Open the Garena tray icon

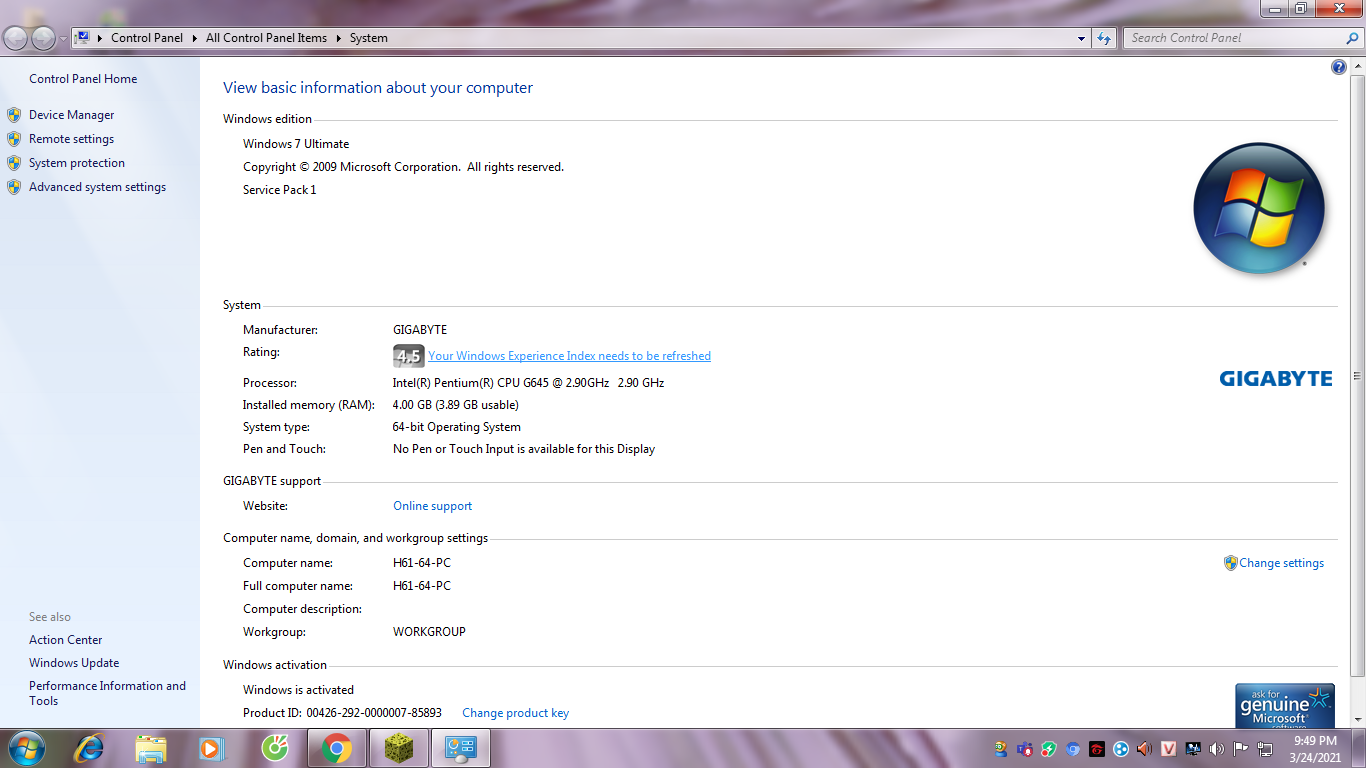click(x=1097, y=748)
